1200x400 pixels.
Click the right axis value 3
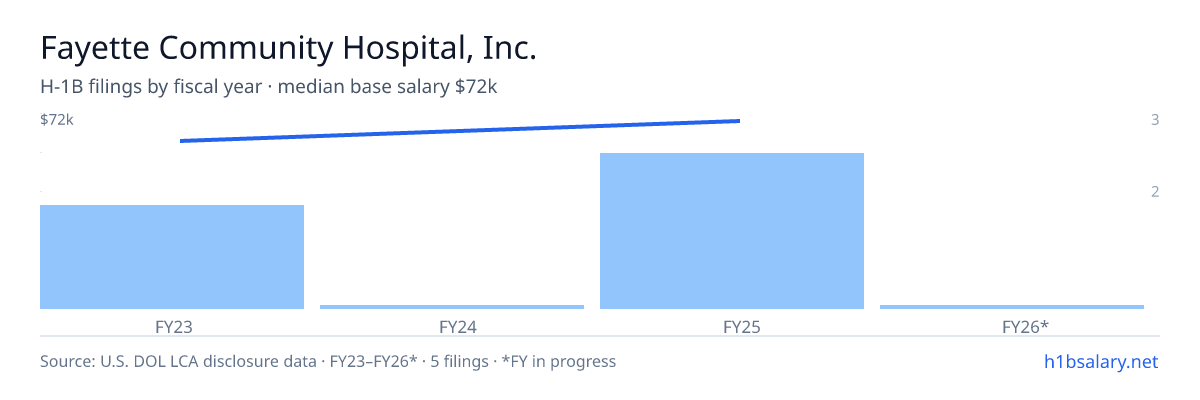1155,120
